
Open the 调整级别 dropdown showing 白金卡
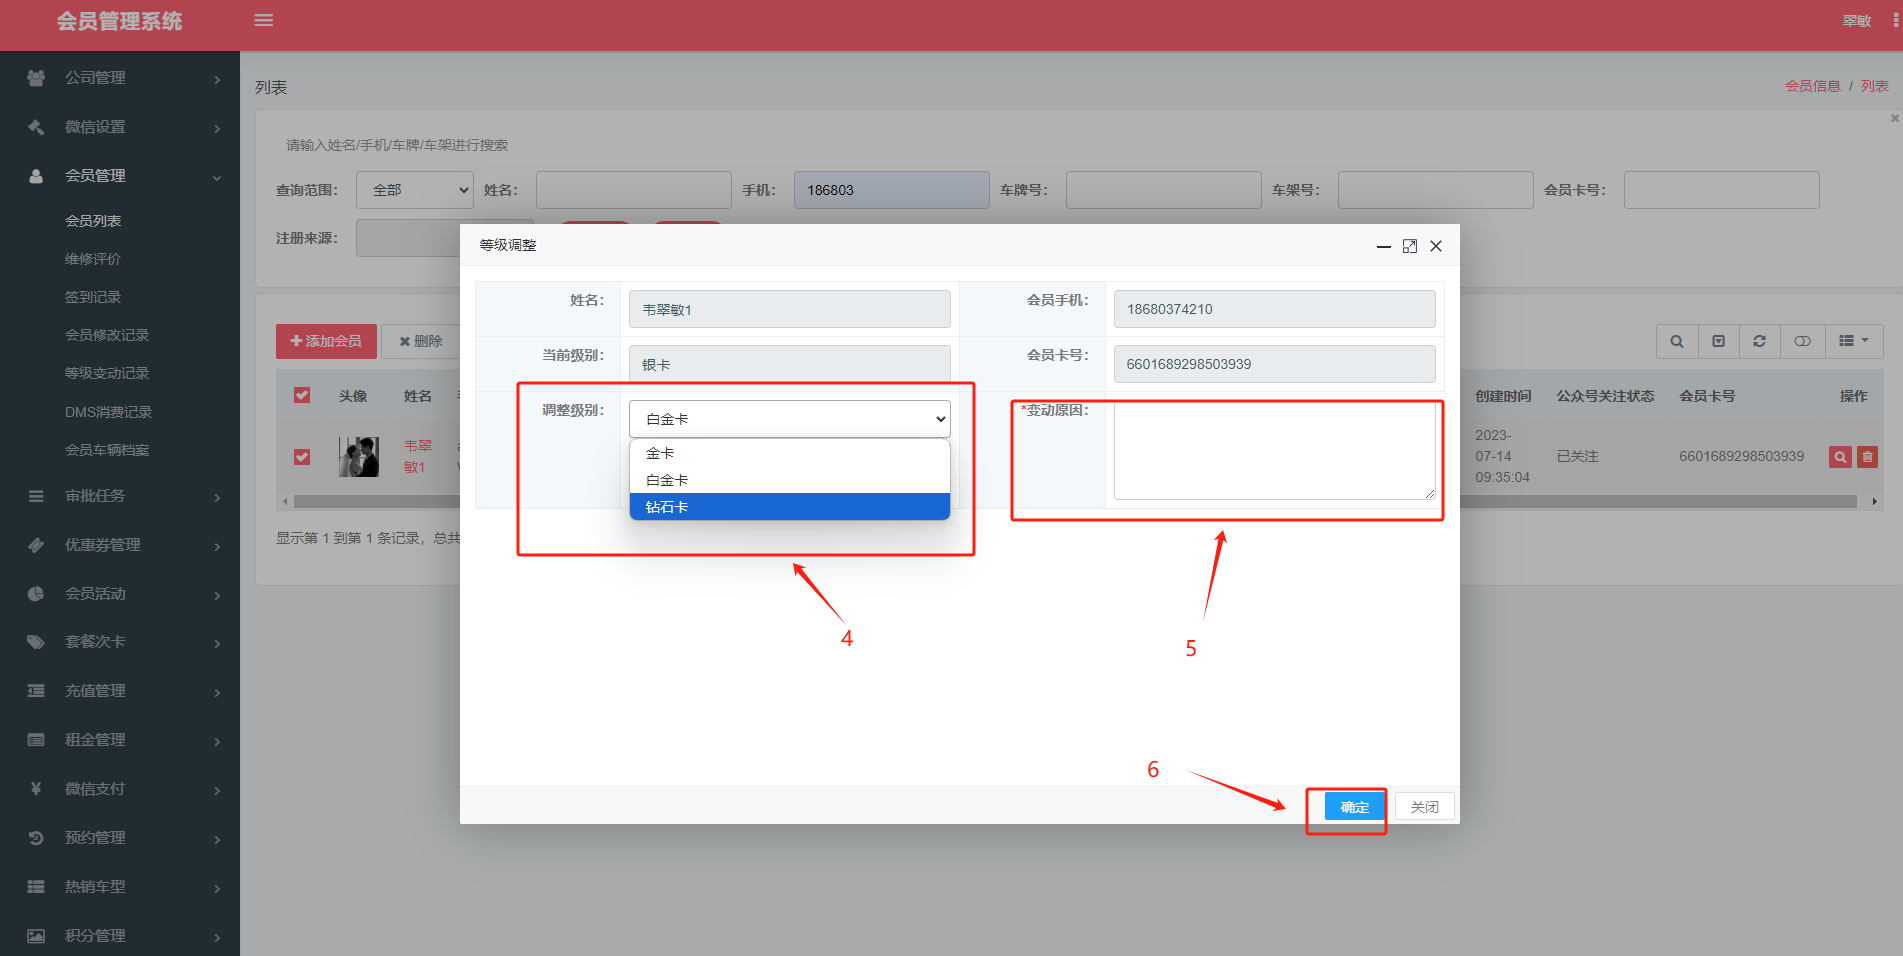[789, 419]
